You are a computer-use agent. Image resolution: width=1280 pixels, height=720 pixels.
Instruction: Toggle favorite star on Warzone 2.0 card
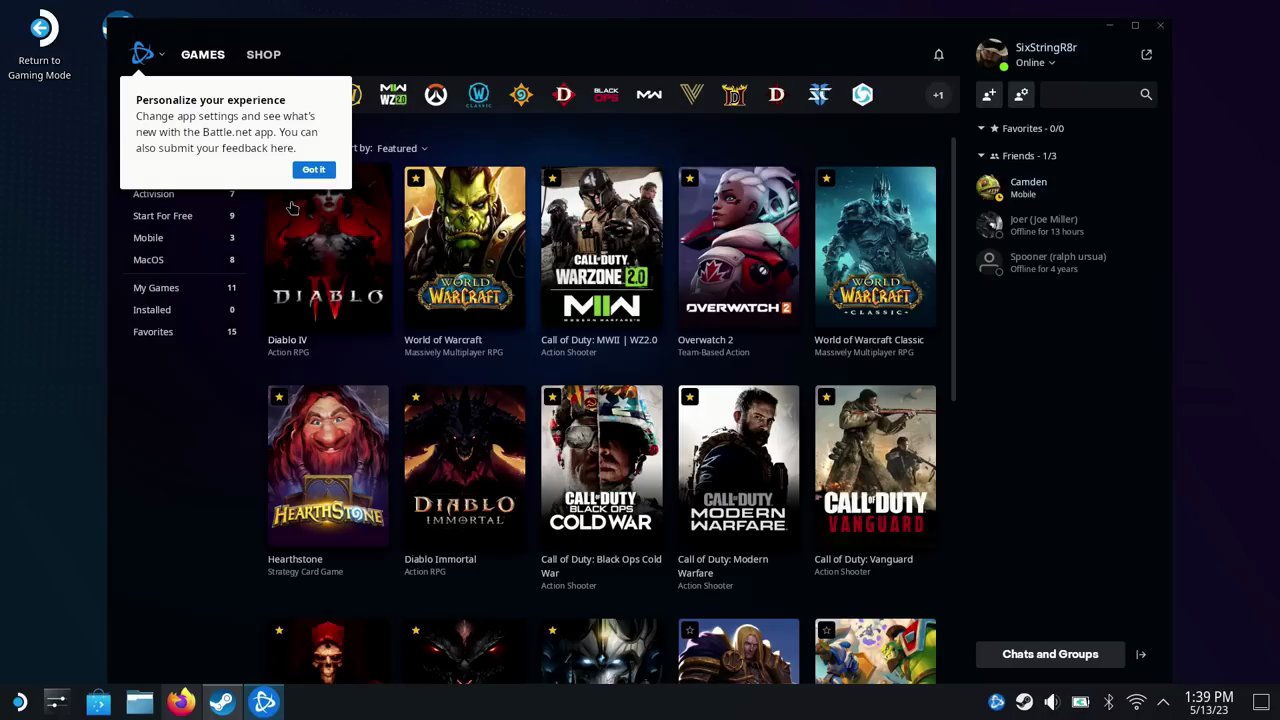[553, 178]
